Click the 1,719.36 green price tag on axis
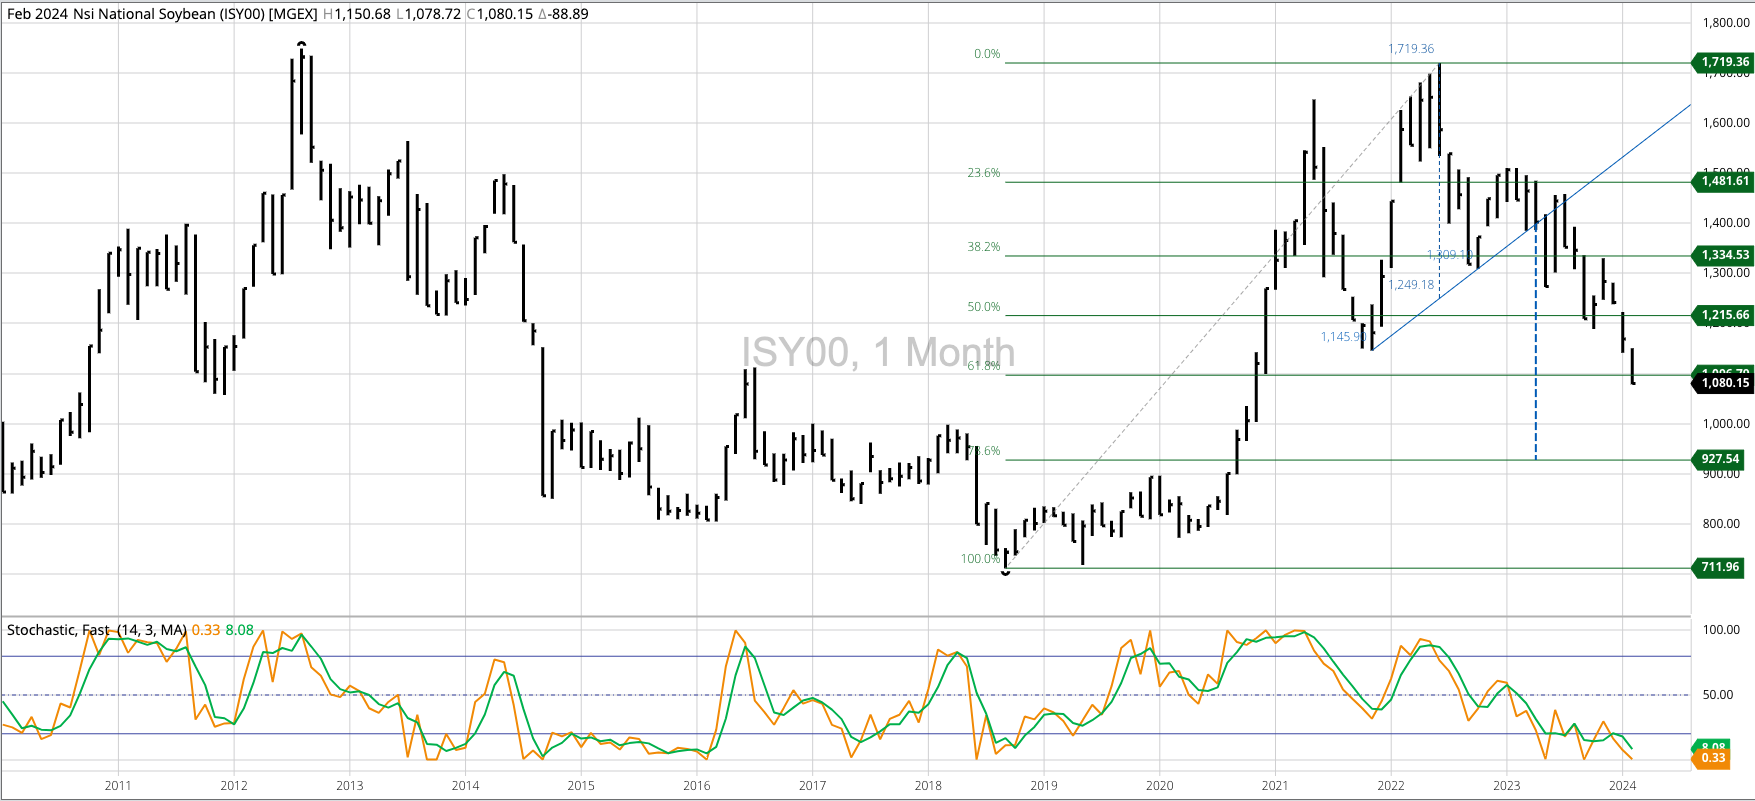 pyautogui.click(x=1723, y=62)
